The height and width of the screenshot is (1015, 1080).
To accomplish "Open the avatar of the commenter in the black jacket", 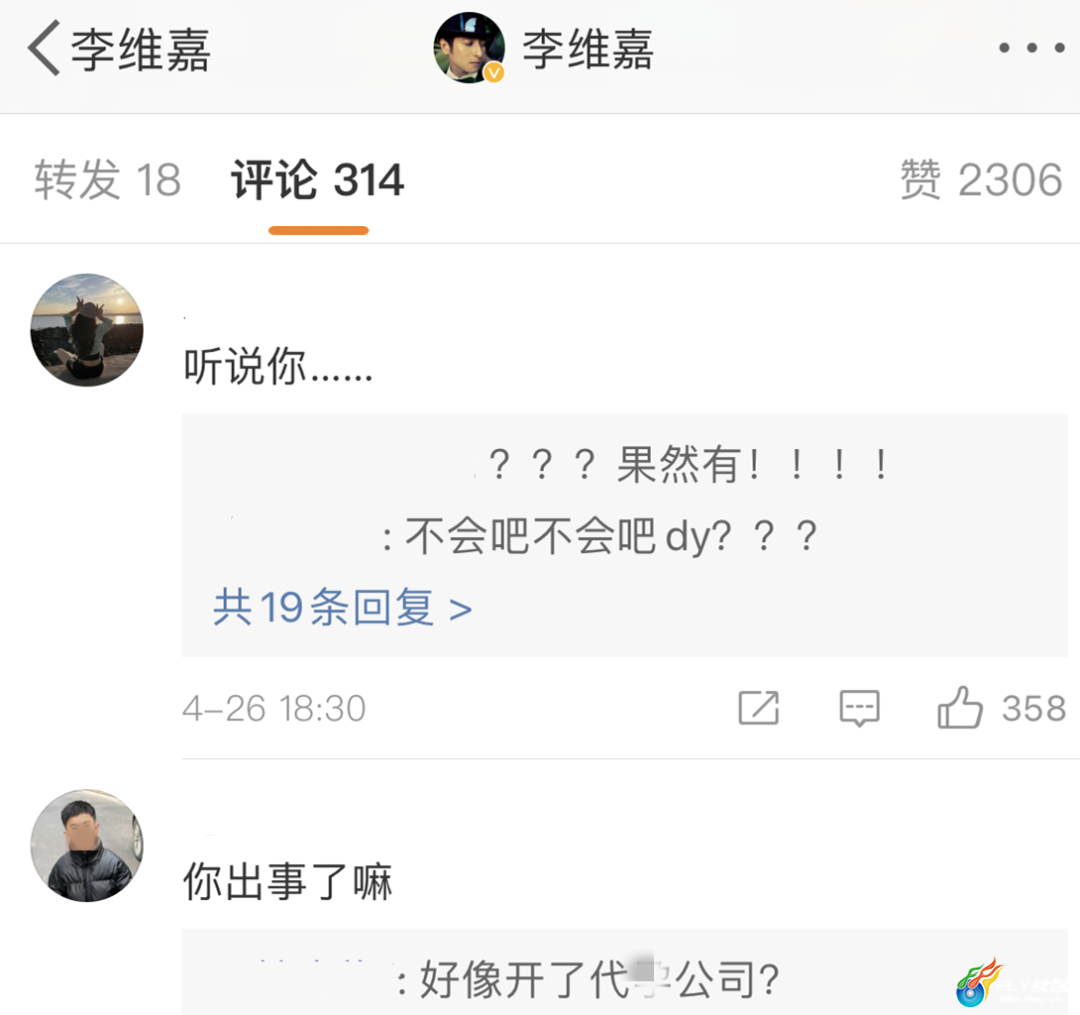I will (87, 846).
